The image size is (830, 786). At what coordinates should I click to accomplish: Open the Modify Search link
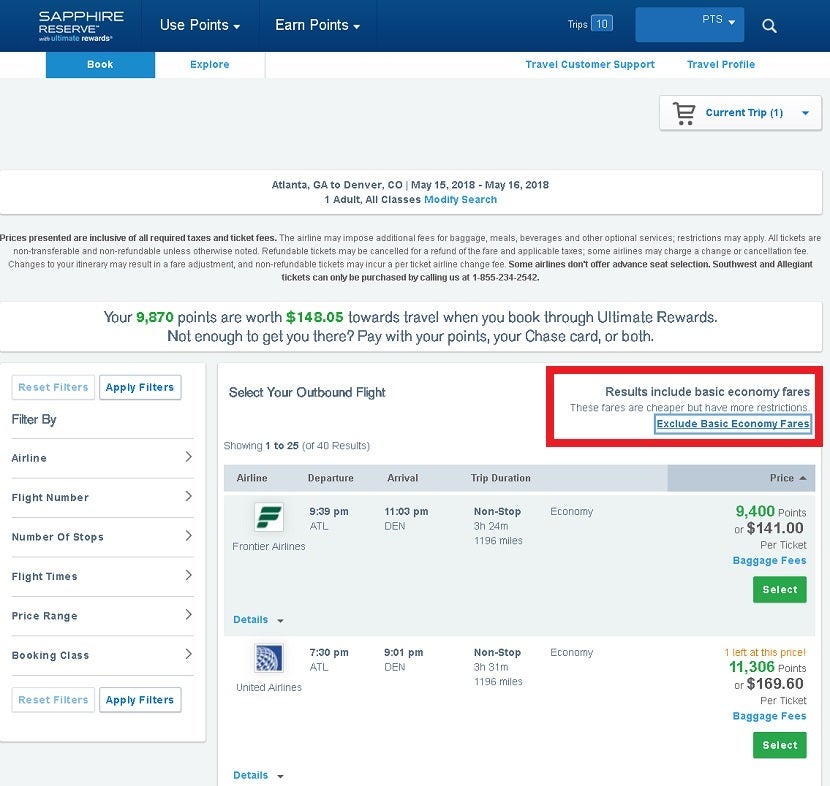460,200
